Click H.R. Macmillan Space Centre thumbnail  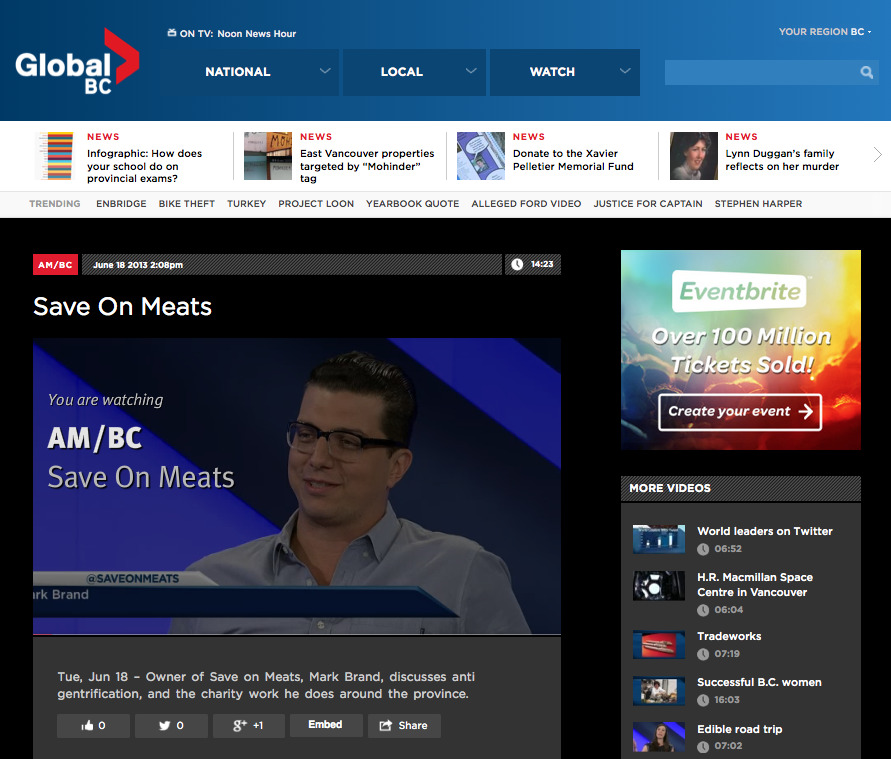659,586
